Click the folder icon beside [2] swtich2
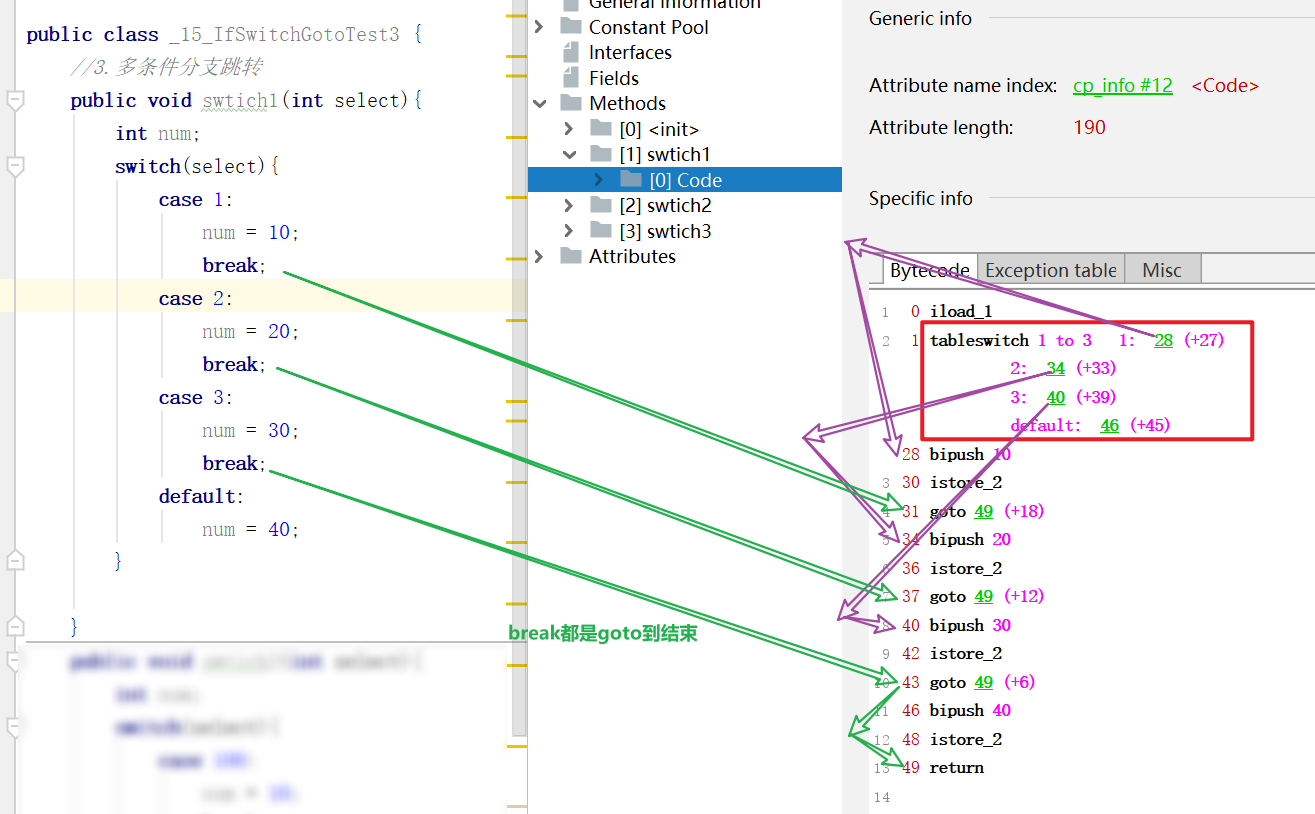The image size is (1315, 814). tap(601, 205)
